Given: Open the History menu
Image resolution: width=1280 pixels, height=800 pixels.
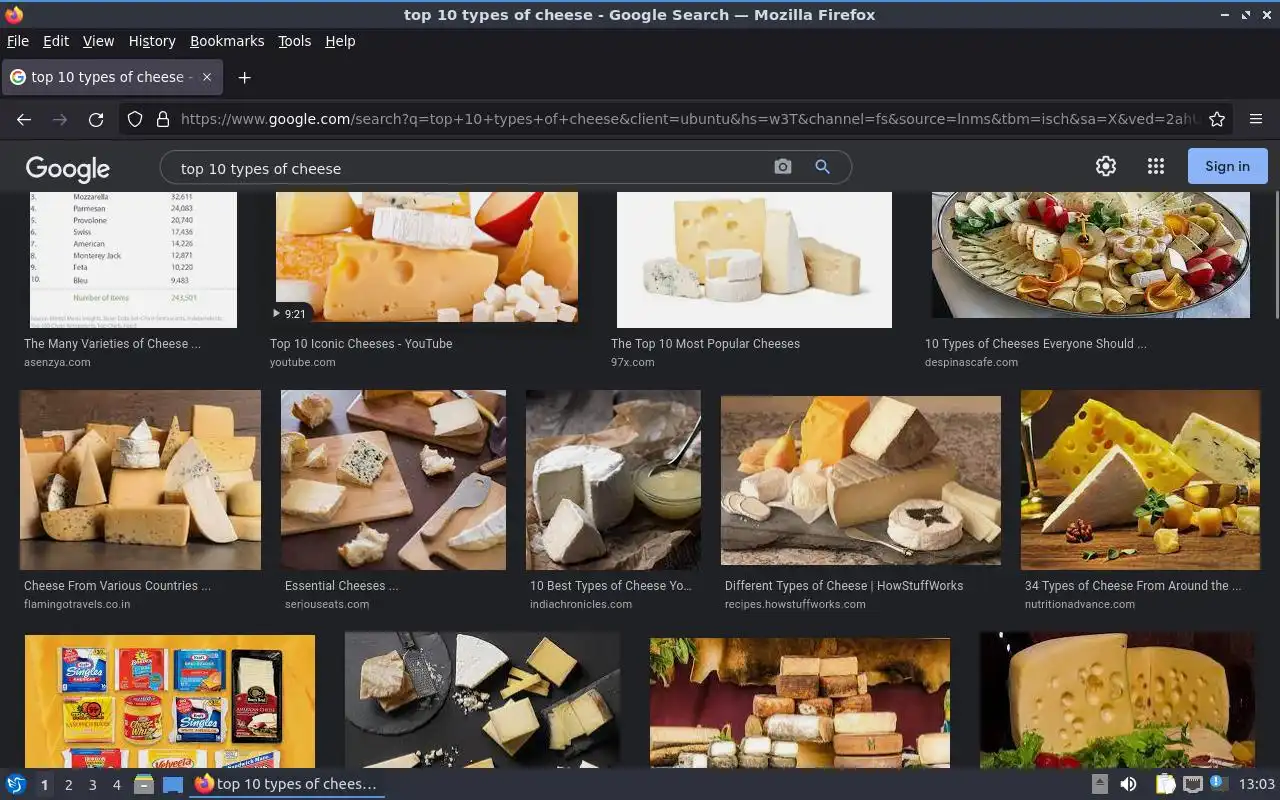Looking at the screenshot, I should [152, 41].
